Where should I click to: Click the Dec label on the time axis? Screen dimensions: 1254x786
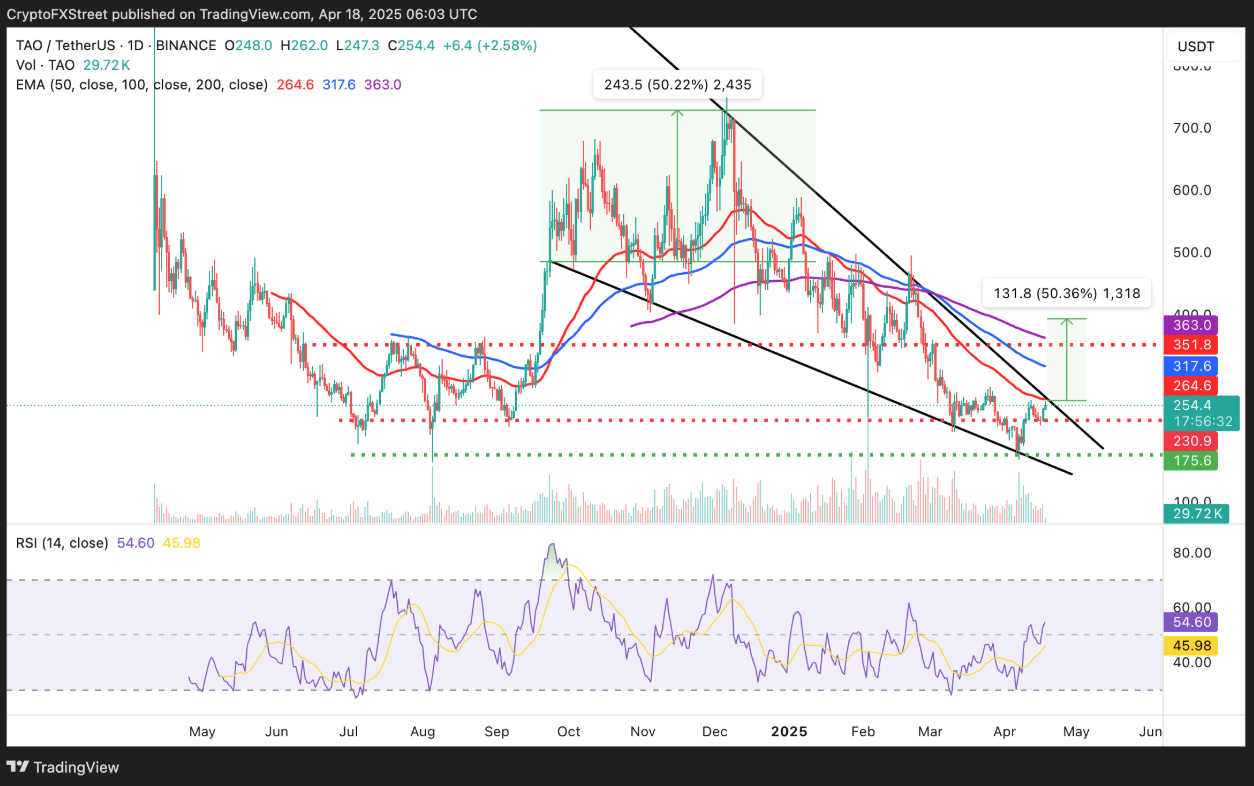714,732
